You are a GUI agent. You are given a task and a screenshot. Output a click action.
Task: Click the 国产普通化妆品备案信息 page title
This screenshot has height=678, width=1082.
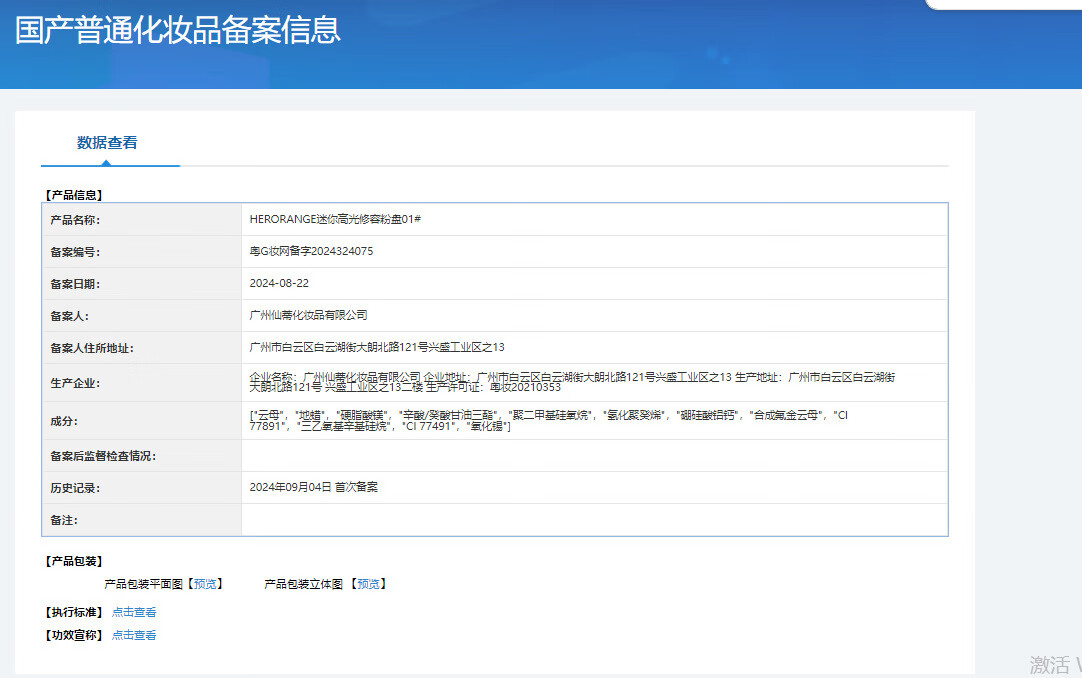(x=178, y=30)
